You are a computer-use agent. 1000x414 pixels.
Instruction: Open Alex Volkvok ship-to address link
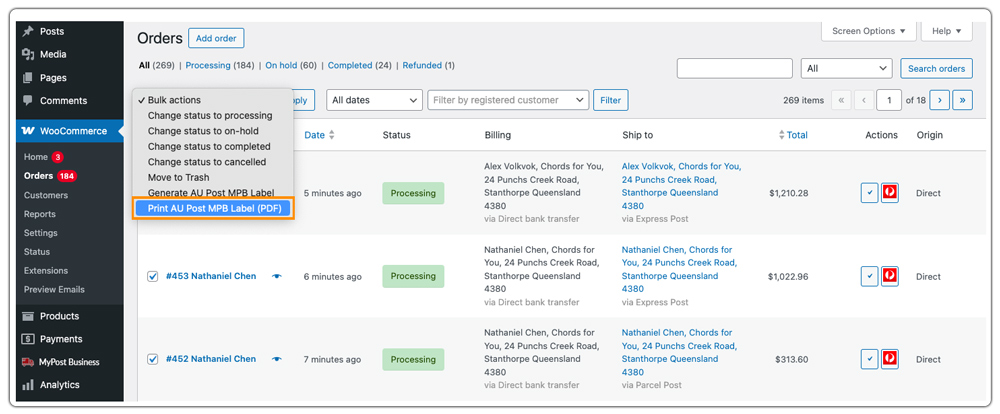681,186
